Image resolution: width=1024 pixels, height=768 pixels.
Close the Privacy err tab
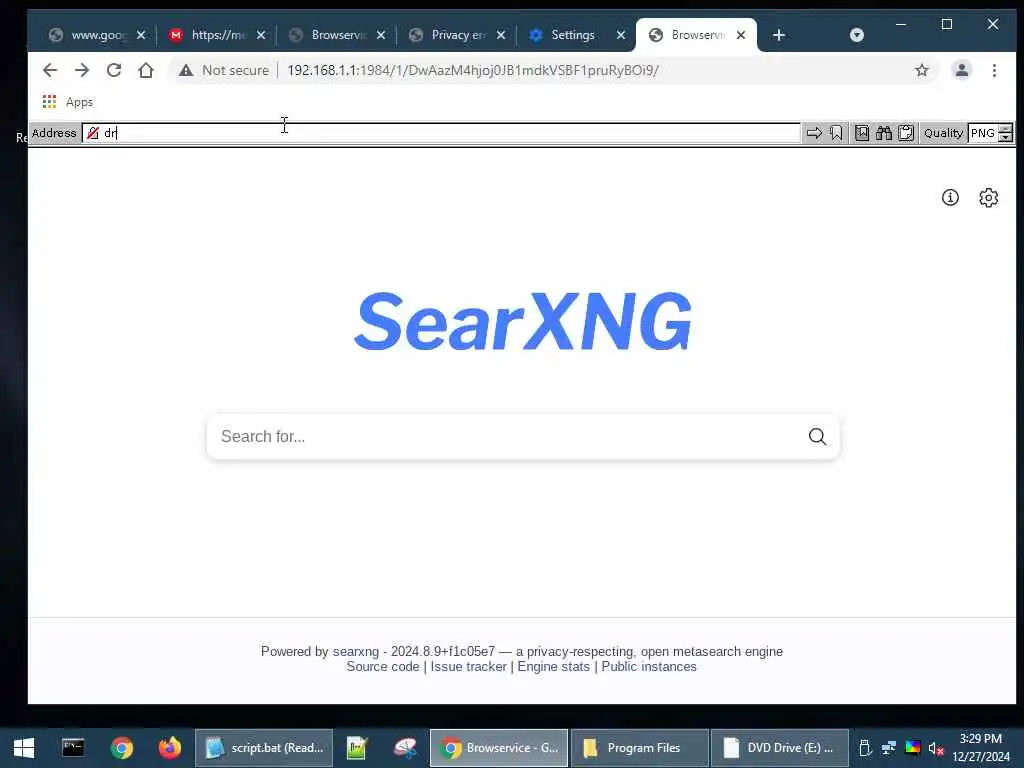click(501, 35)
